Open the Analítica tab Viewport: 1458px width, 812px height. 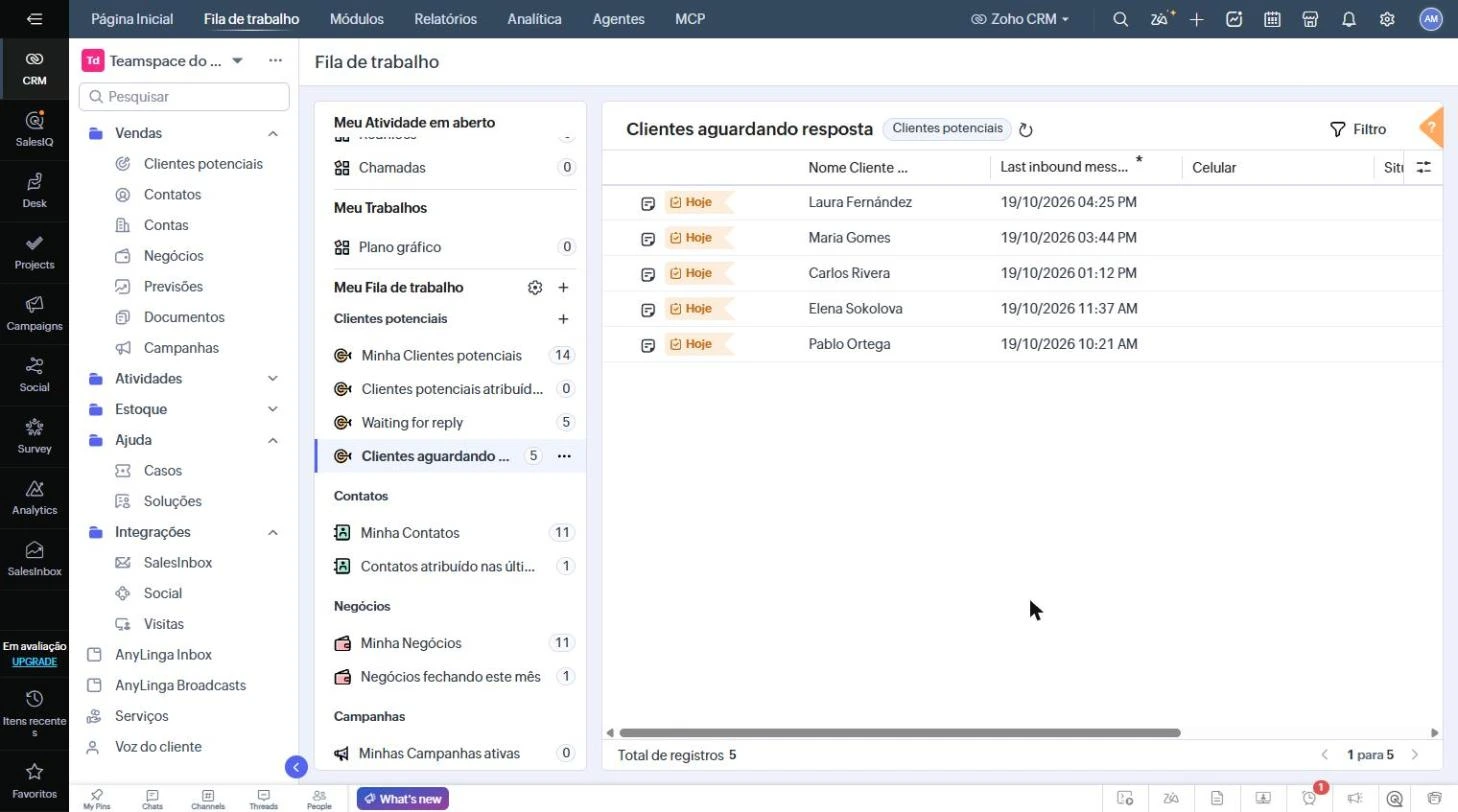[x=534, y=19]
